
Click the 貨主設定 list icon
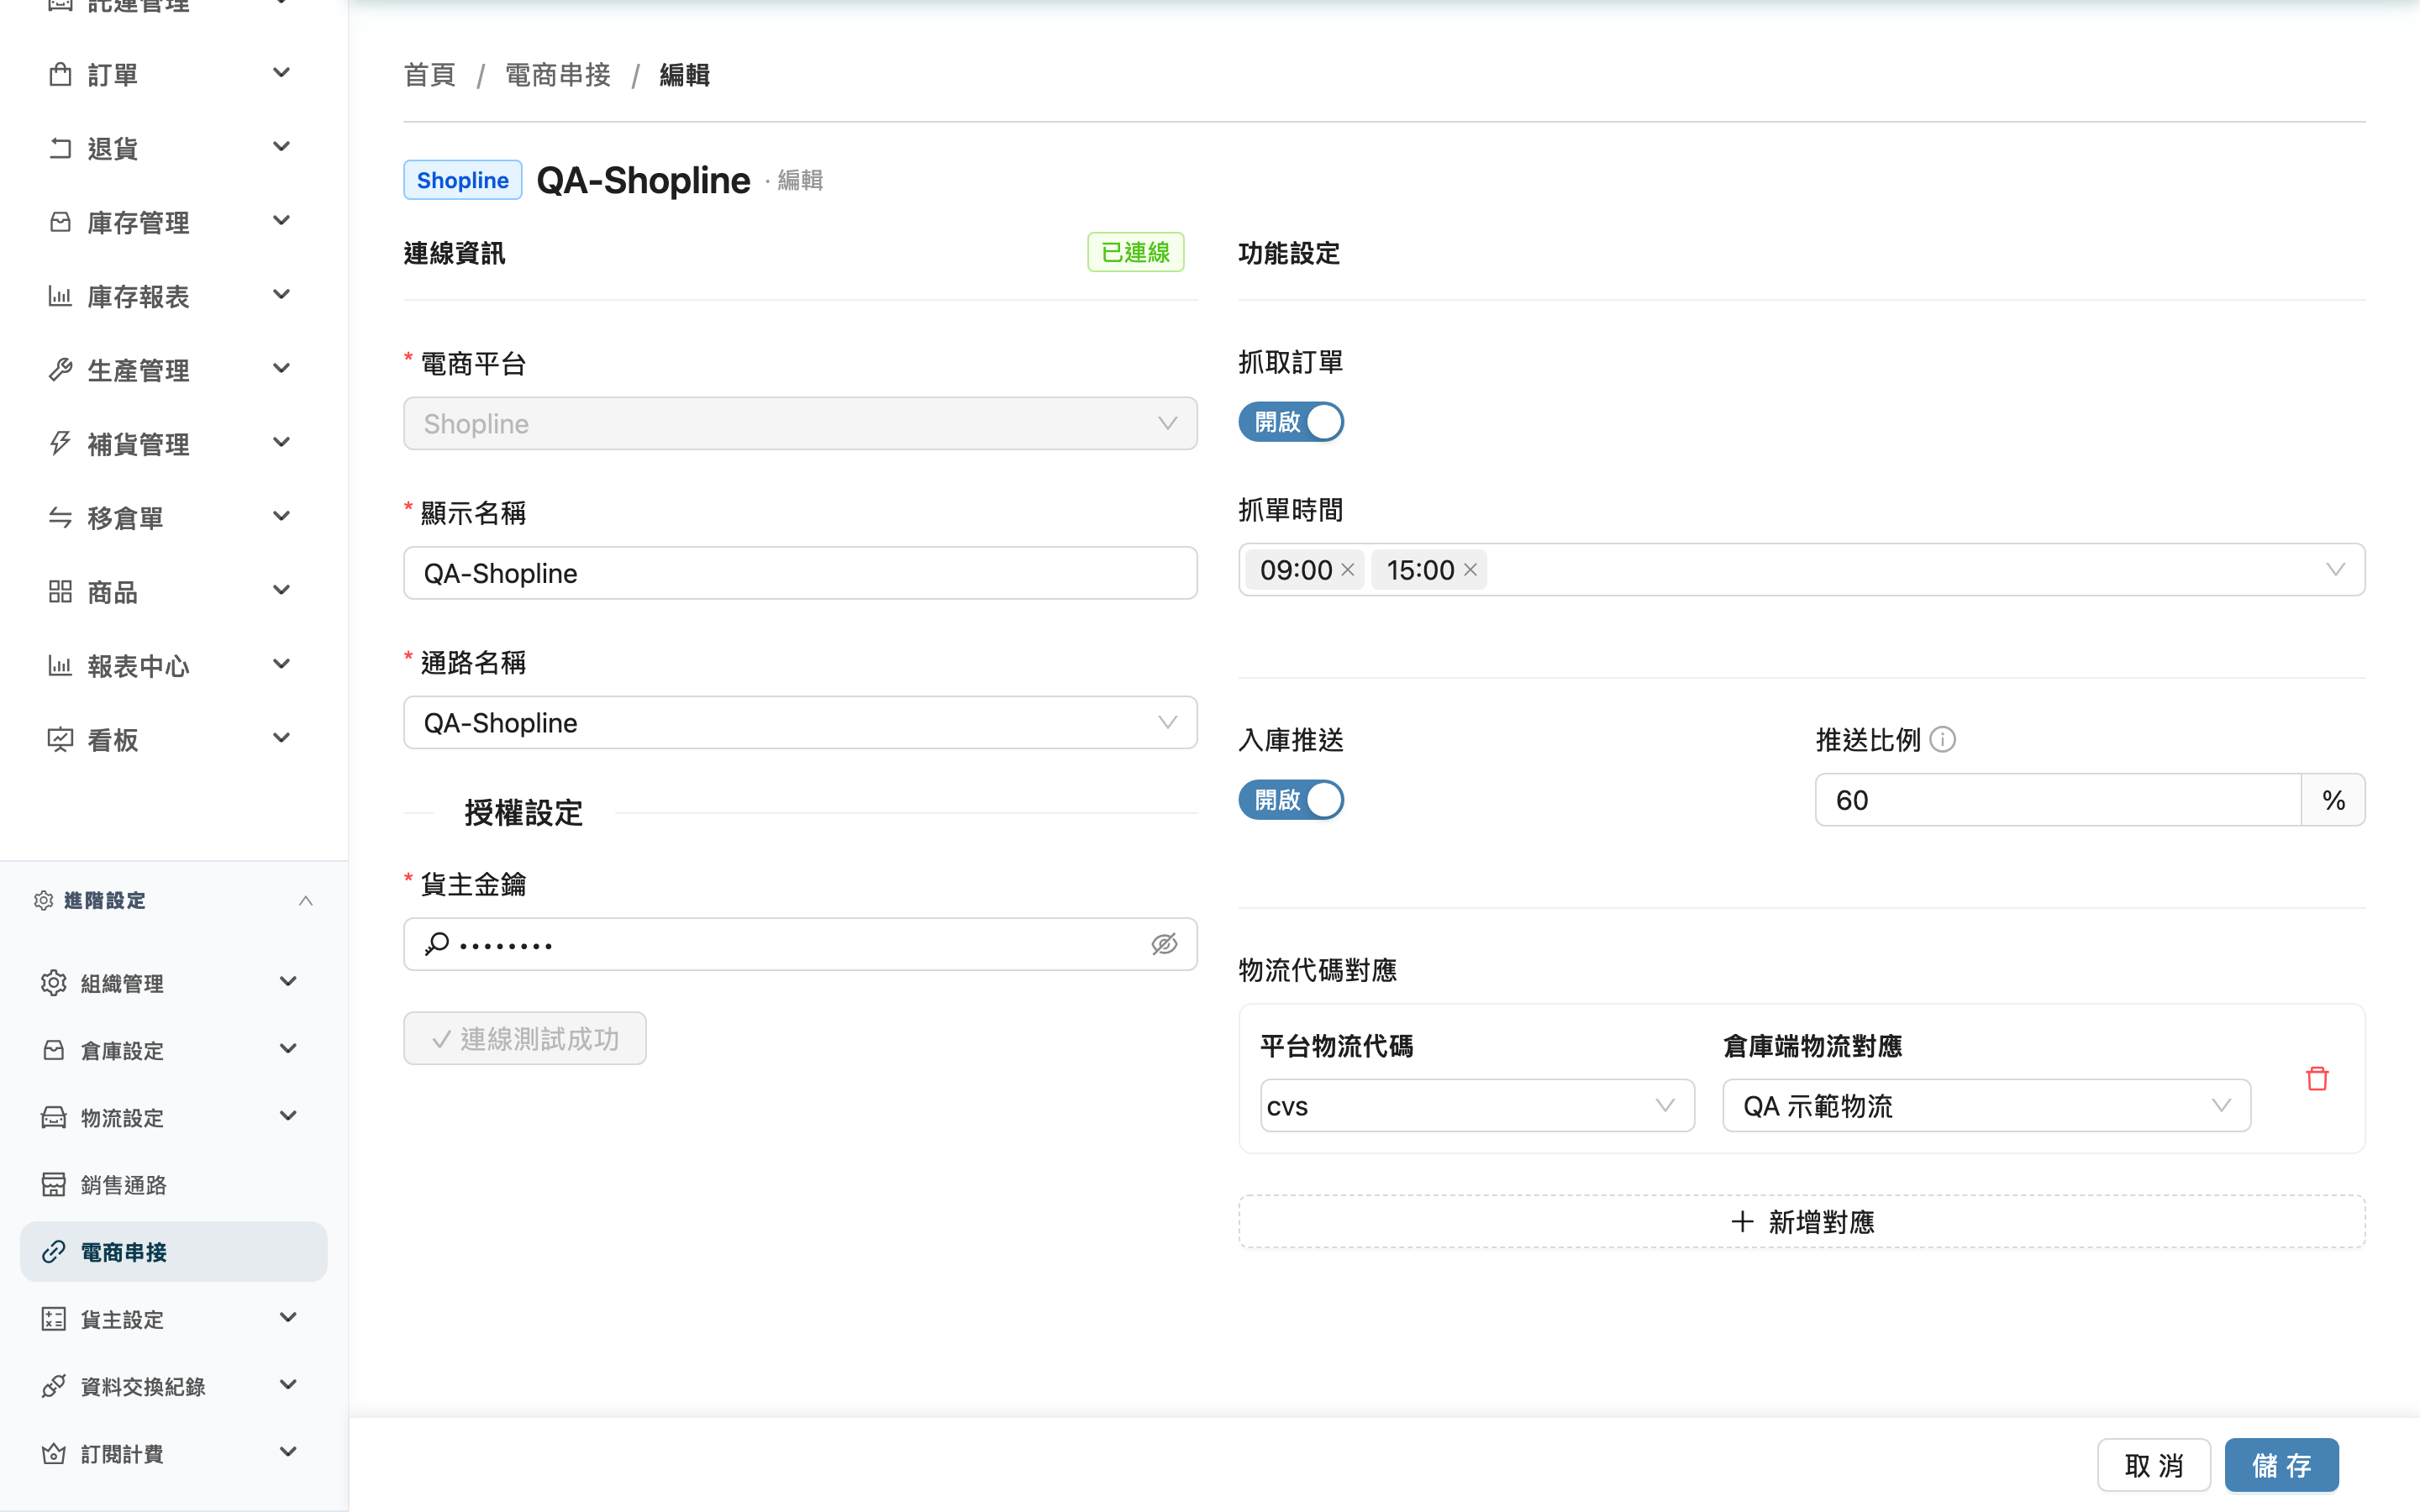click(54, 1319)
